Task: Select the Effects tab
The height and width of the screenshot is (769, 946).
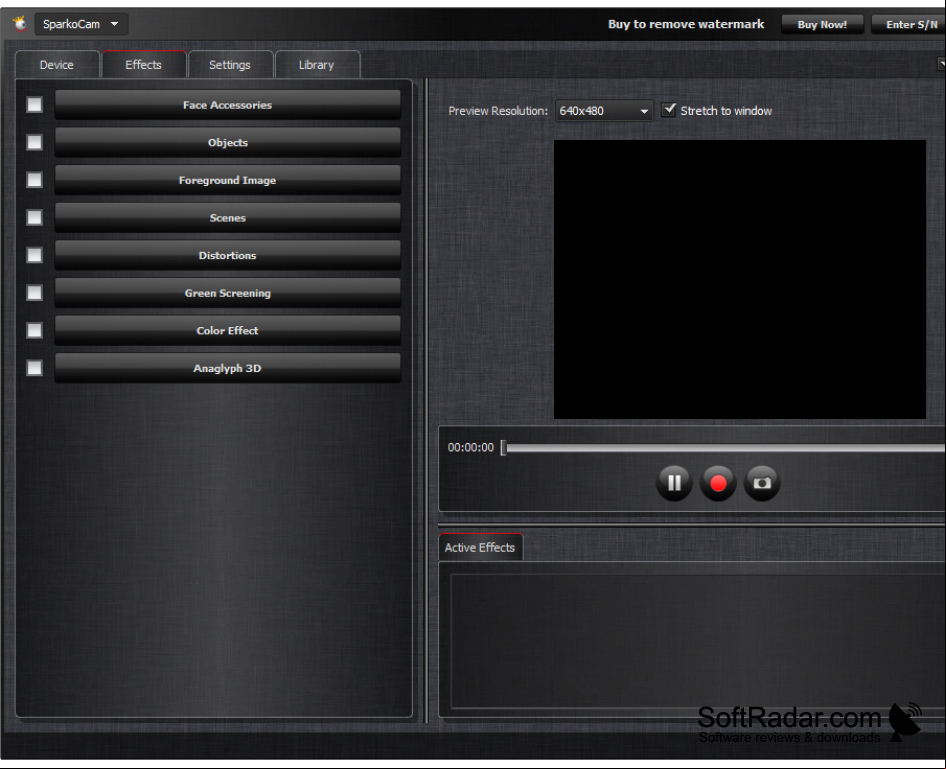Action: (144, 65)
